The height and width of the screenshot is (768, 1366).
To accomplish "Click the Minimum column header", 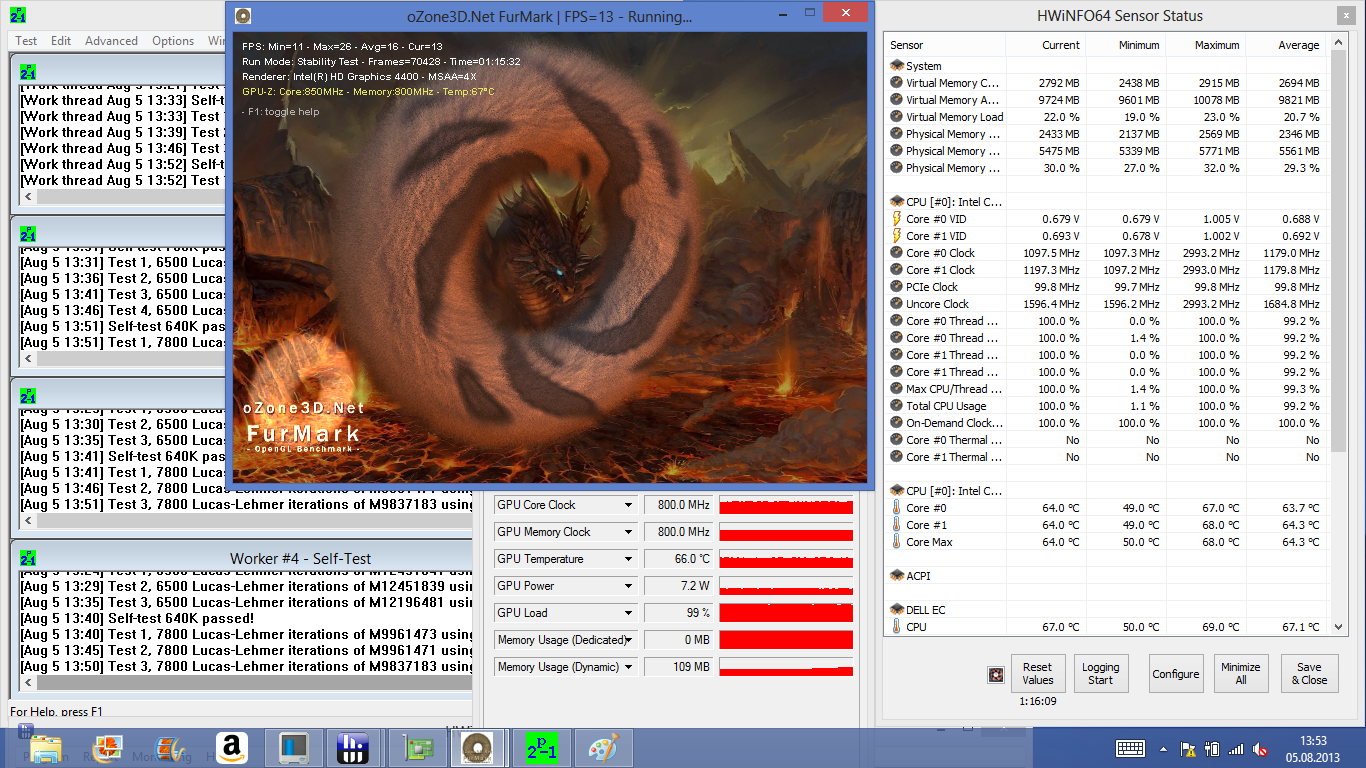I will point(1126,45).
